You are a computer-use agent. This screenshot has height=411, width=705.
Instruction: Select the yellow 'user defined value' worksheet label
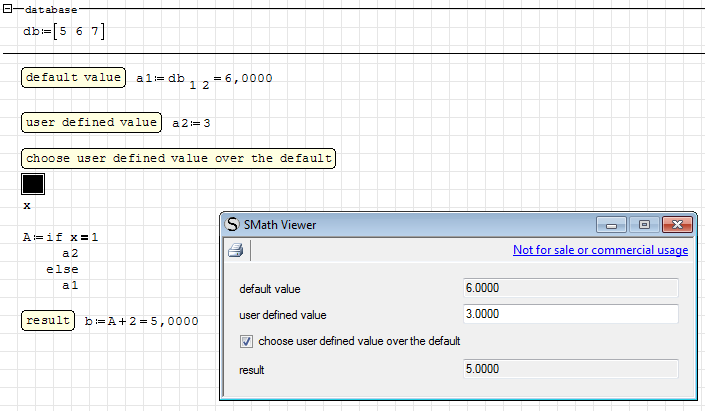(91, 122)
